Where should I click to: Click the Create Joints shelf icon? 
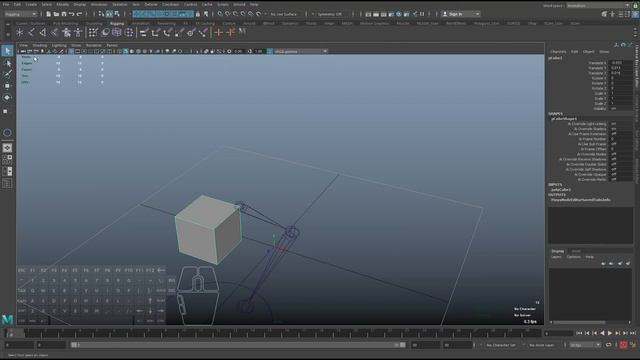(31, 32)
